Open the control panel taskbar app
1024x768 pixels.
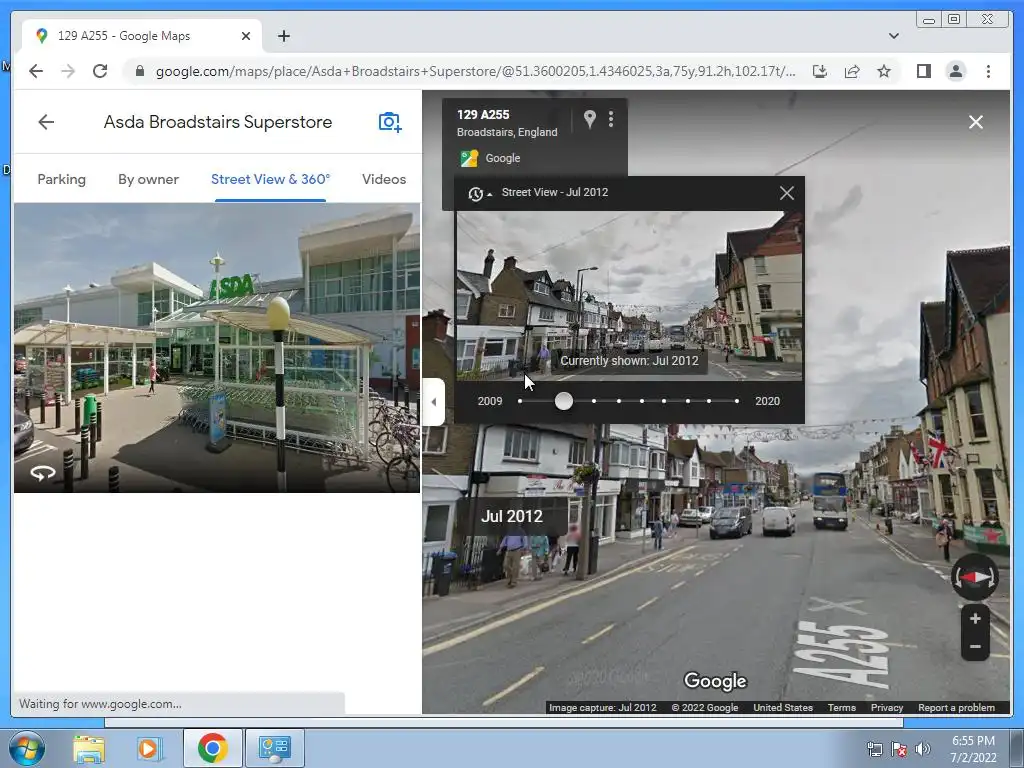[274, 748]
